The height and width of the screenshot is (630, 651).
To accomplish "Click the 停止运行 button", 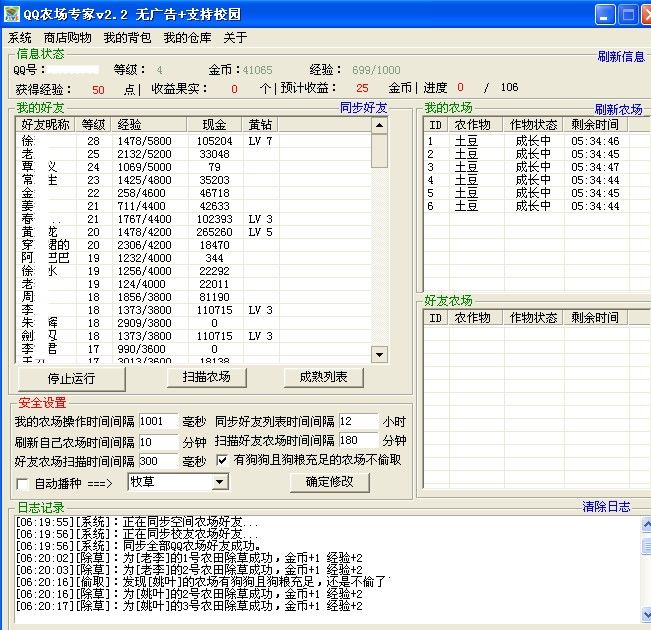I will coord(71,378).
